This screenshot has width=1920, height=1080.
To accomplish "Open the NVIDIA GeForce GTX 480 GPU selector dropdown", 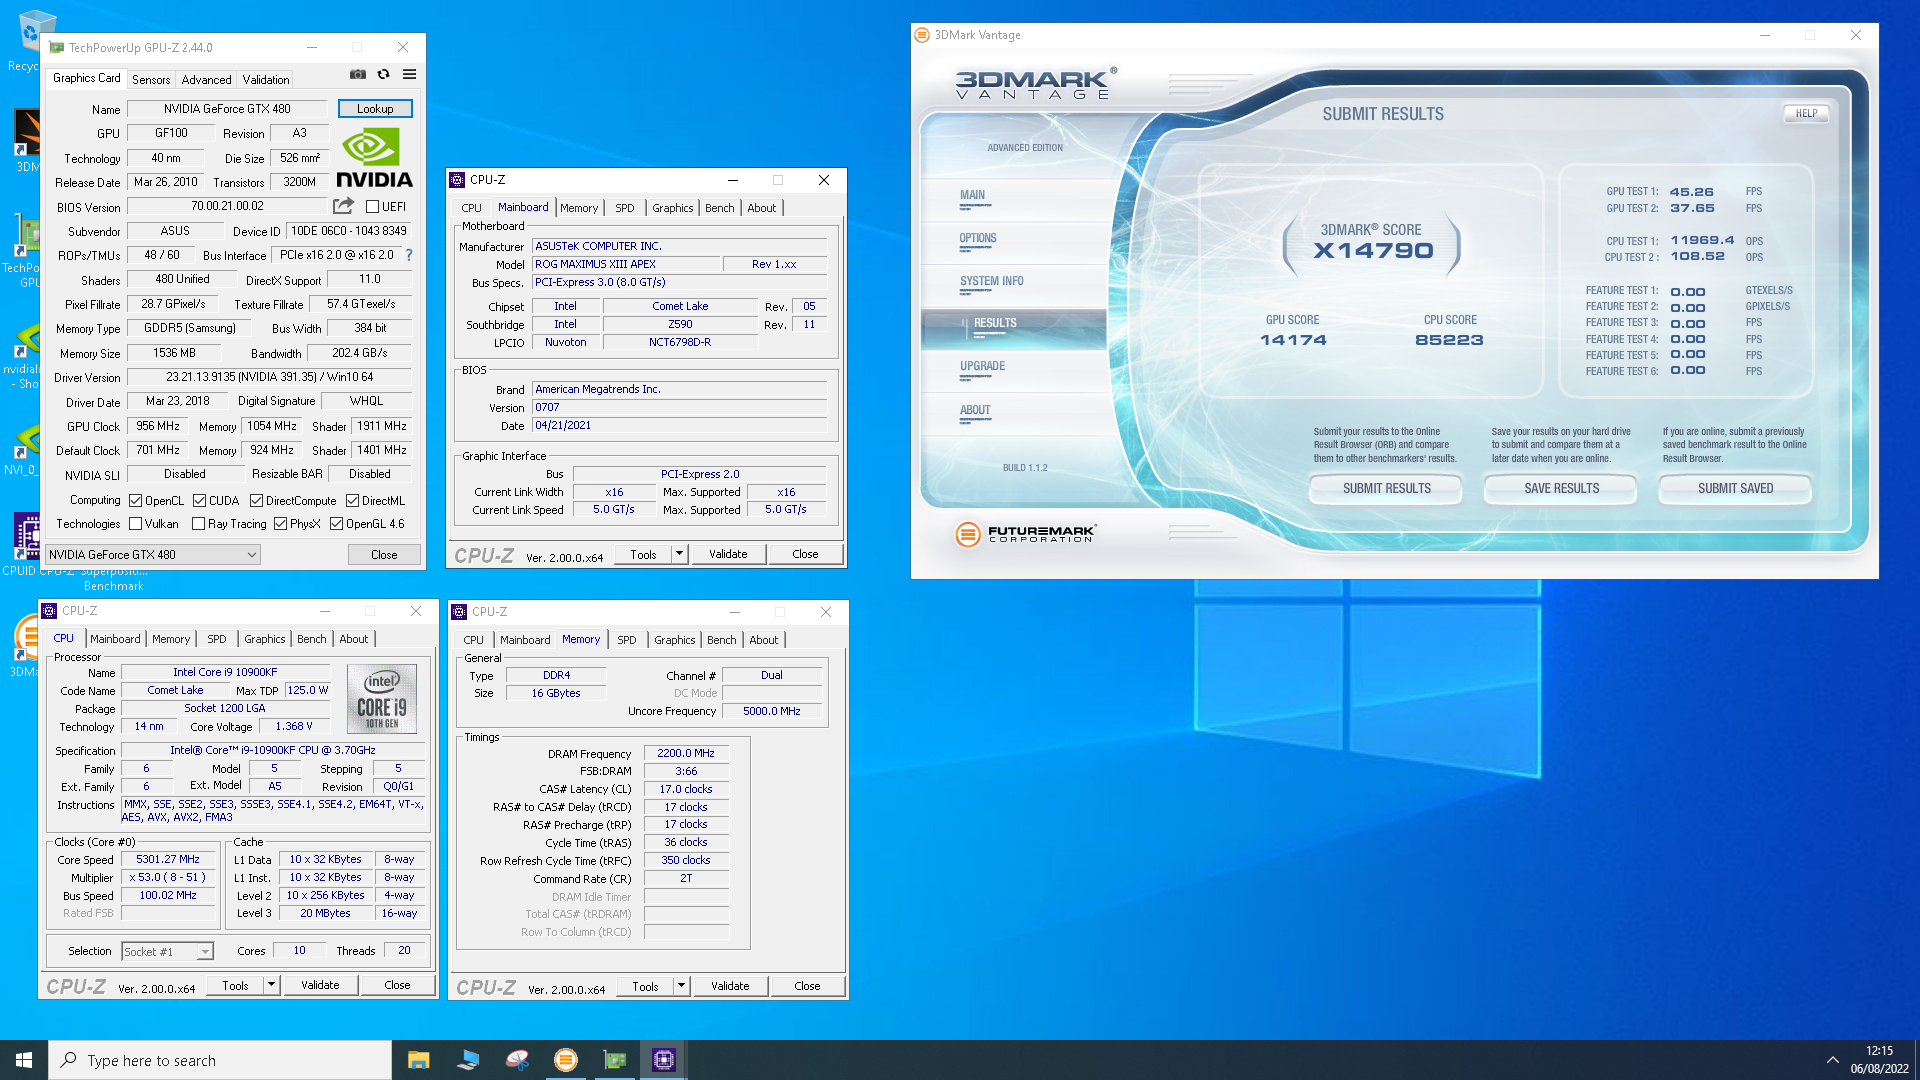I will click(x=153, y=554).
